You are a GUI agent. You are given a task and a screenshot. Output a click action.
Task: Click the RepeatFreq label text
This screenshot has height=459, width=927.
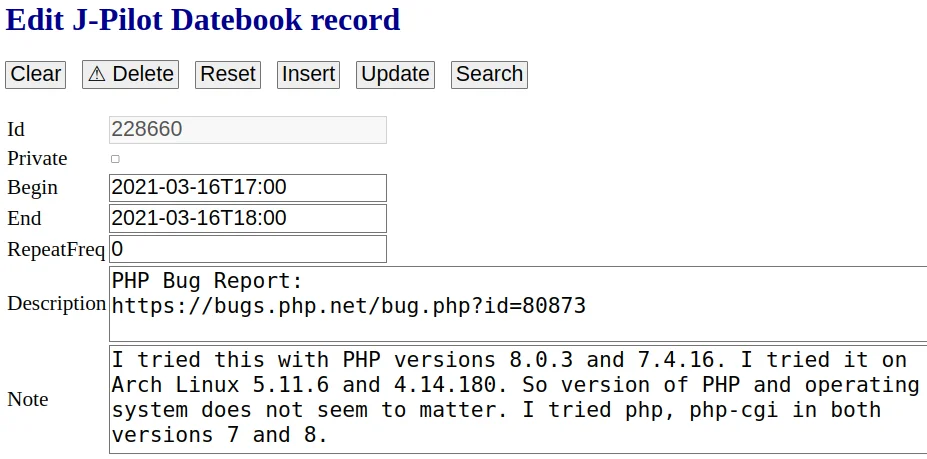pos(56,248)
